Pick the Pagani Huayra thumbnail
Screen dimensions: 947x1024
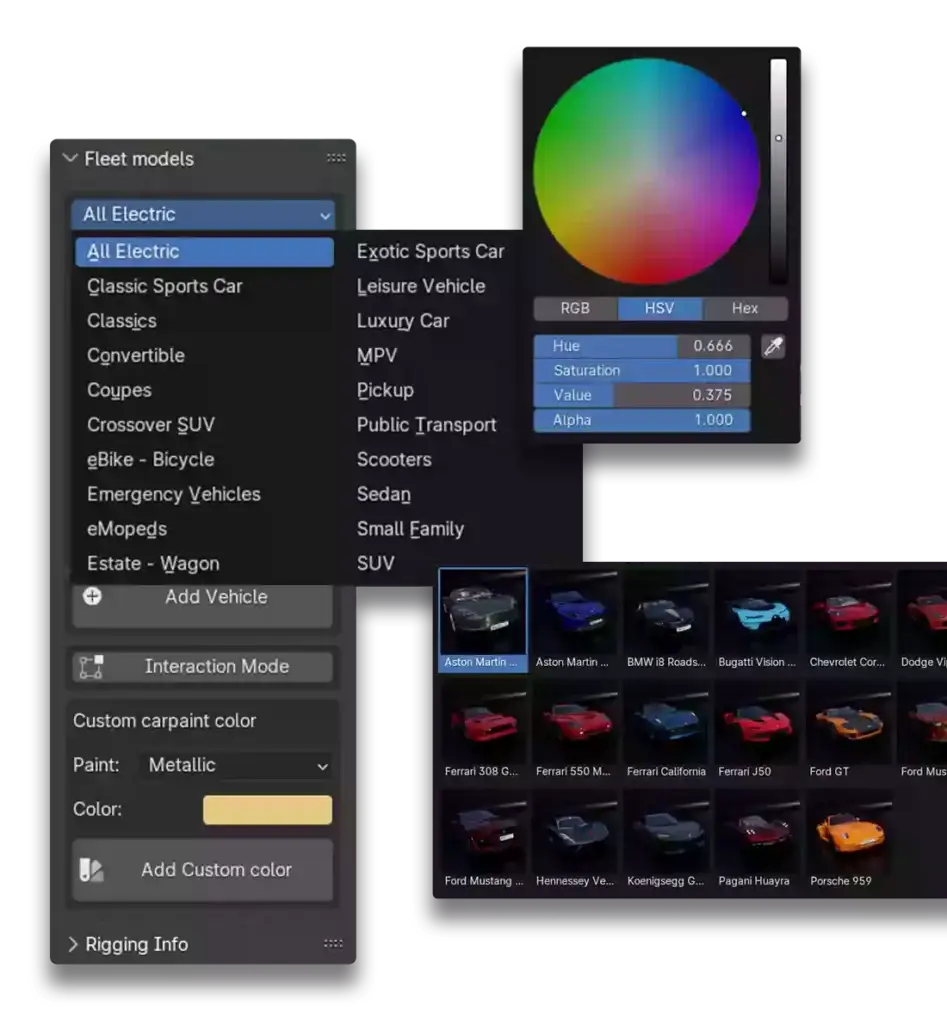tap(757, 840)
